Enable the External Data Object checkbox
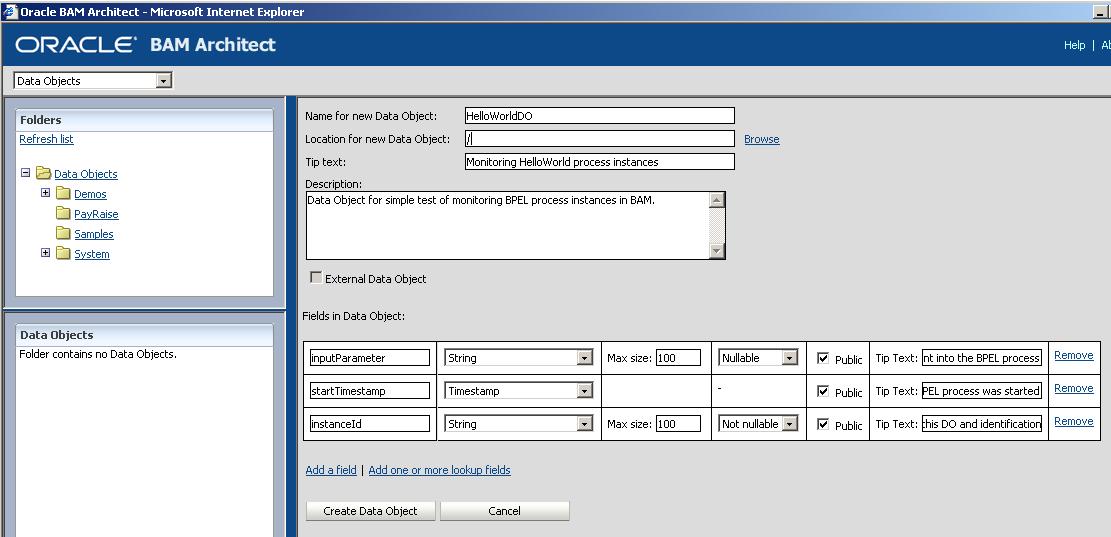Image resolution: width=1111 pixels, height=537 pixels. pos(316,278)
